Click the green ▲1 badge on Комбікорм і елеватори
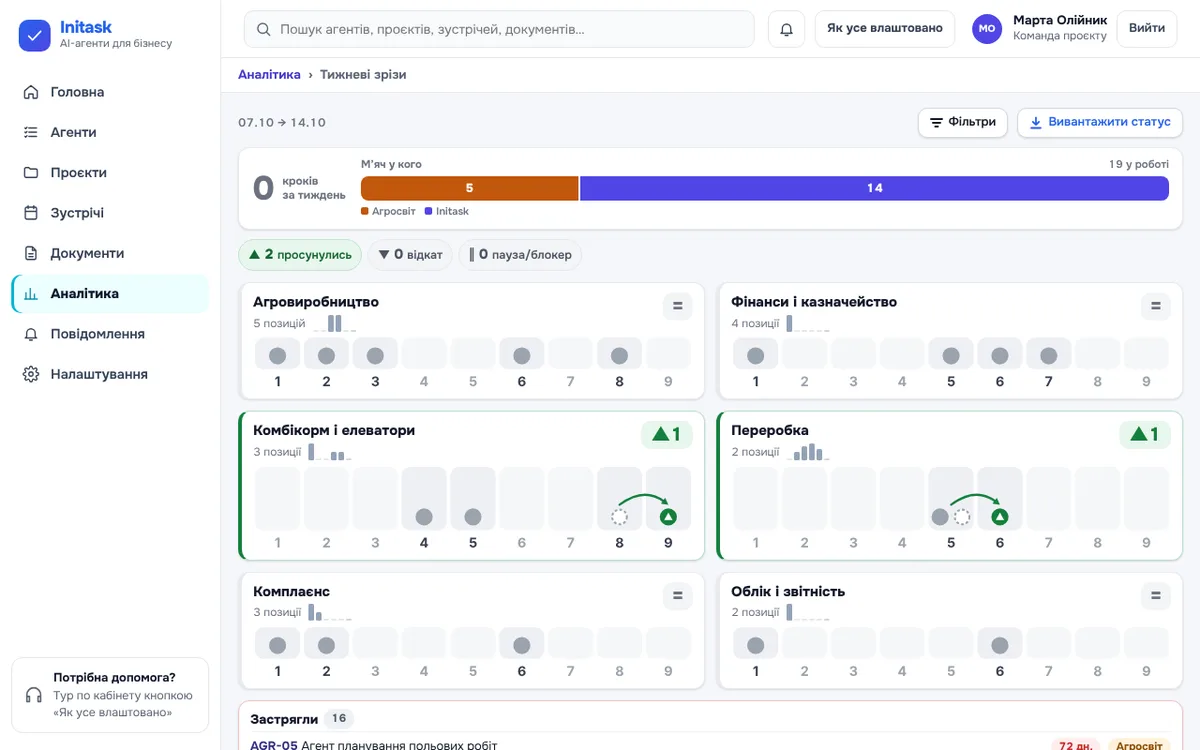Viewport: 1200px width, 750px height. click(666, 435)
